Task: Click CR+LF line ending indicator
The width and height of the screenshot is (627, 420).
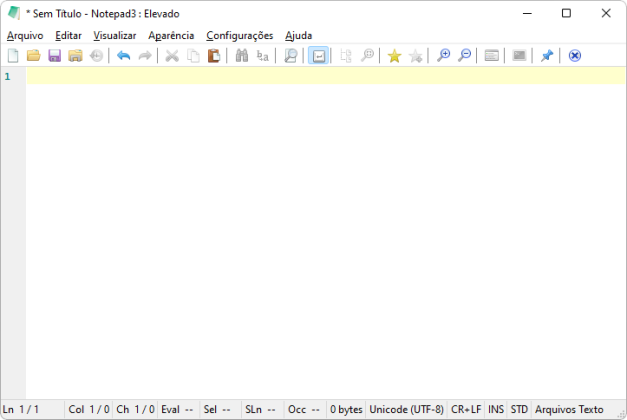Action: (466, 410)
